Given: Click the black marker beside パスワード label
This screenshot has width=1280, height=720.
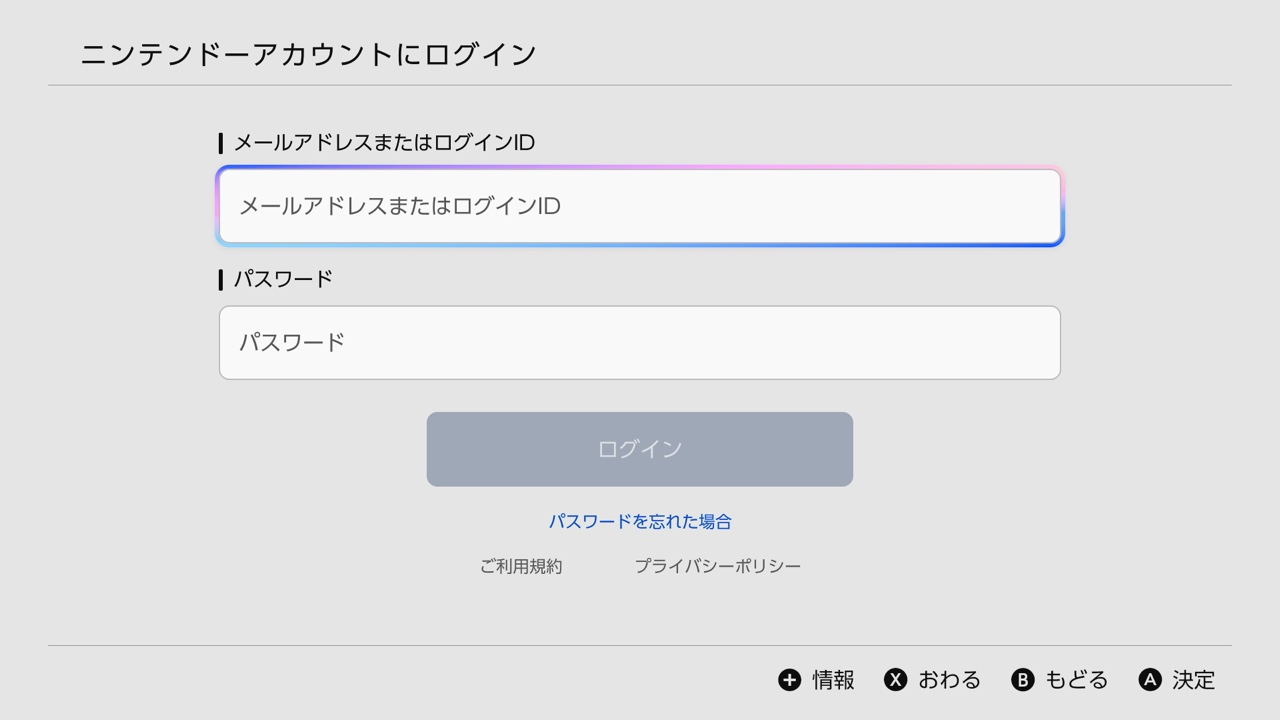Looking at the screenshot, I should pyautogui.click(x=220, y=280).
